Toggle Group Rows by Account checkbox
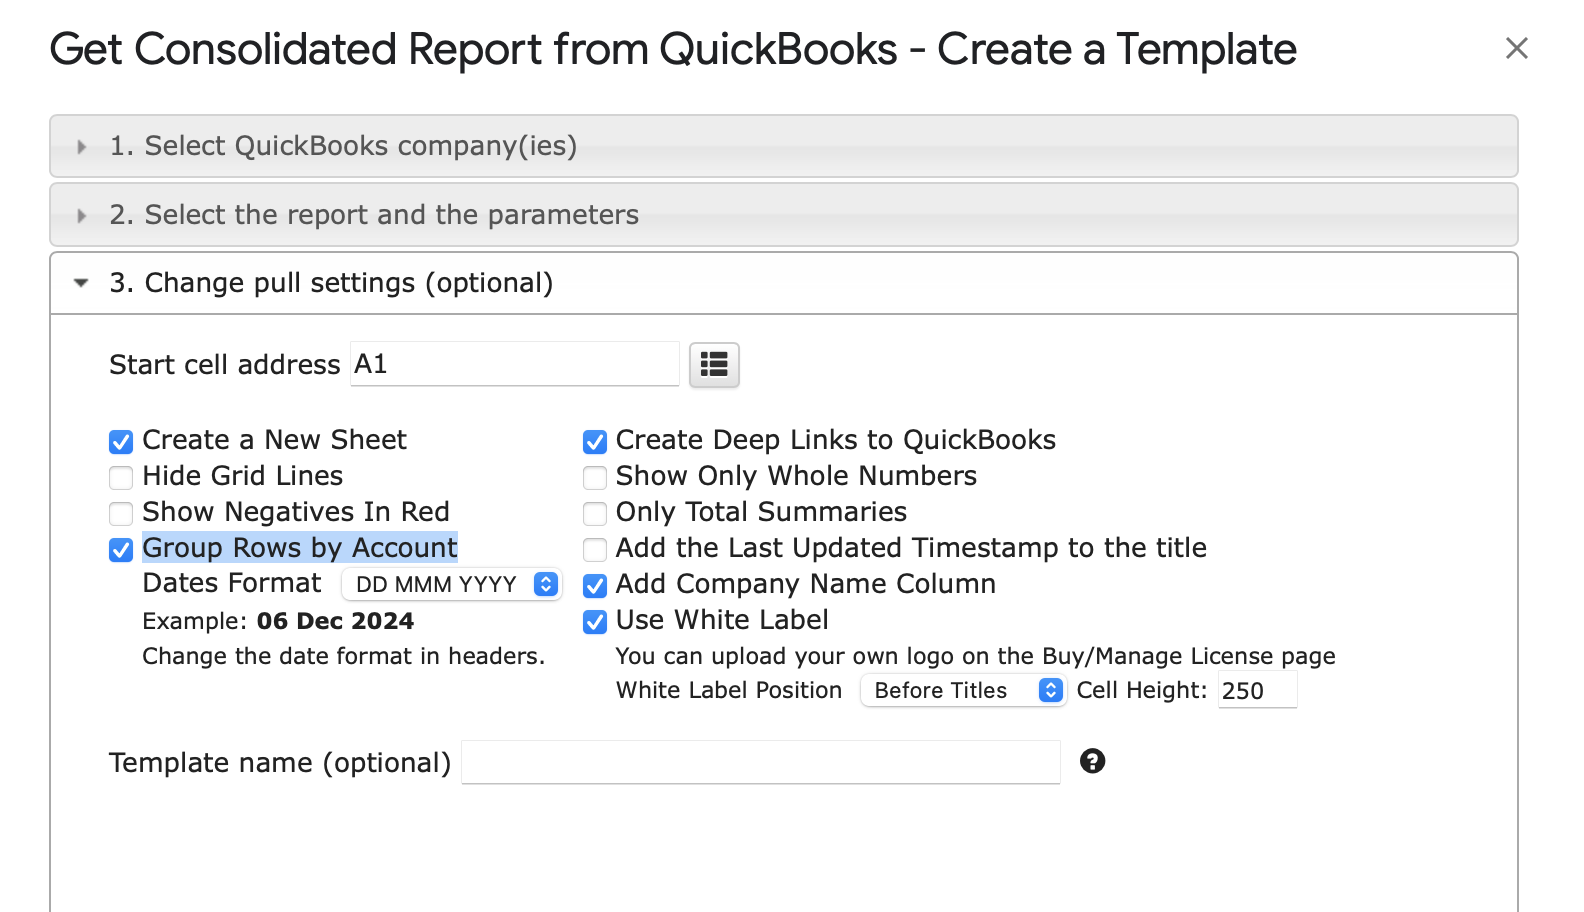Screen dimensions: 1584x912 121,550
